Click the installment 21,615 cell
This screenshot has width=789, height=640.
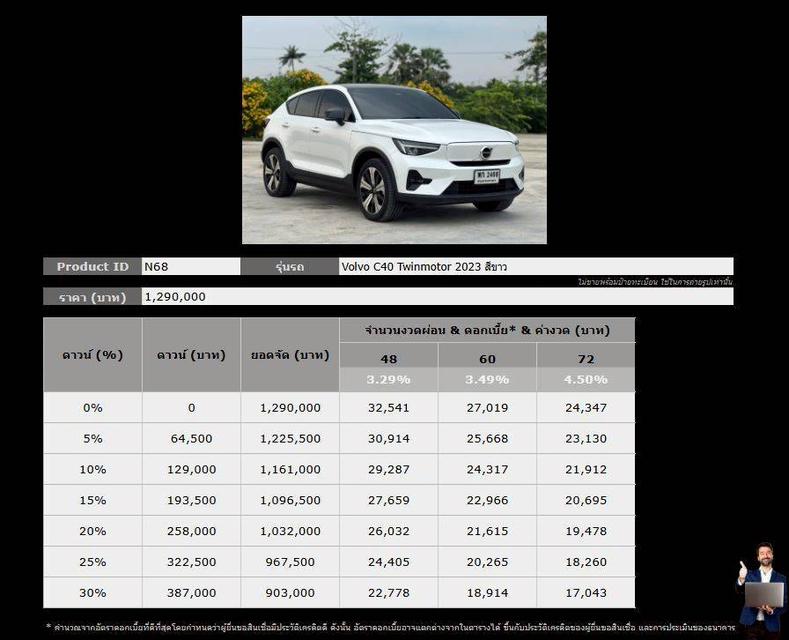(487, 531)
